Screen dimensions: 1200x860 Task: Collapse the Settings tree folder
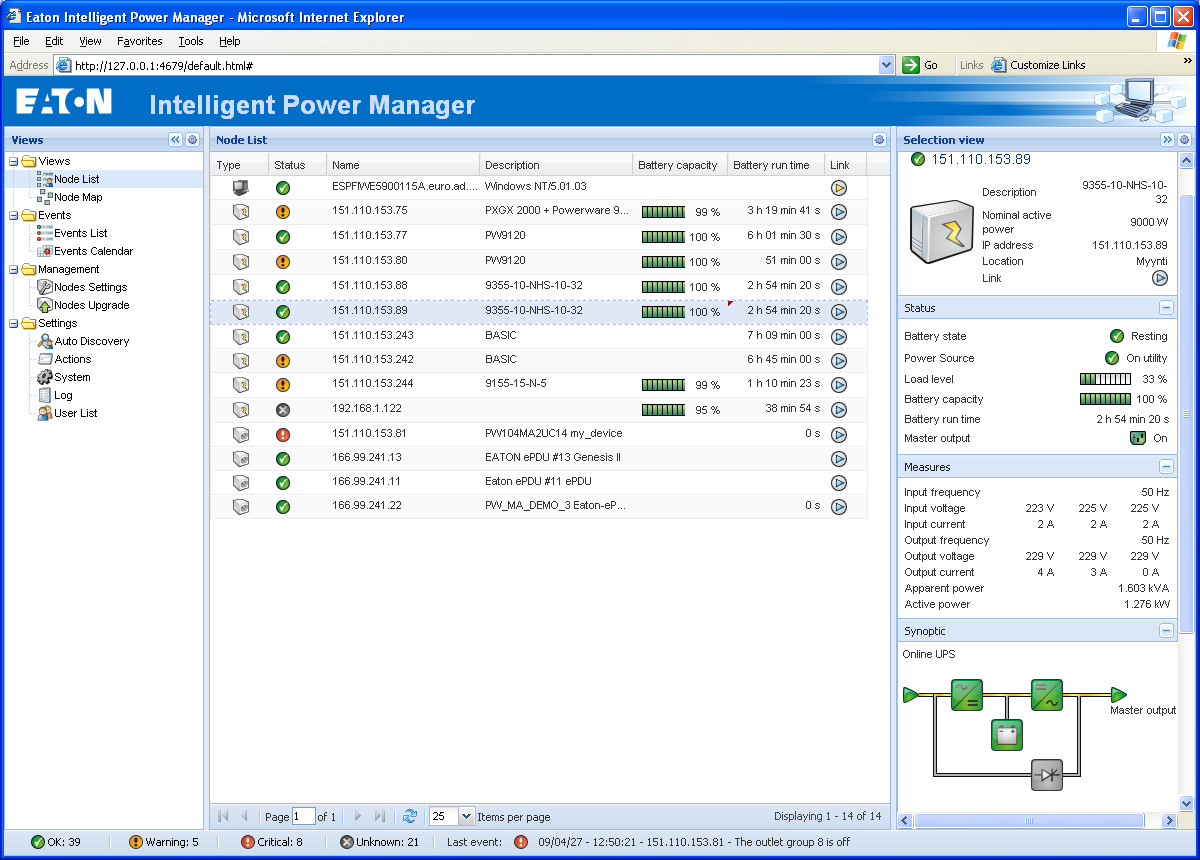14,323
